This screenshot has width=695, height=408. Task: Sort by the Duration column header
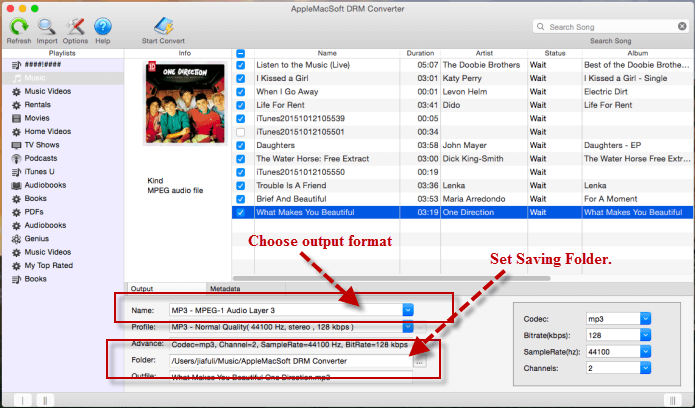(420, 53)
